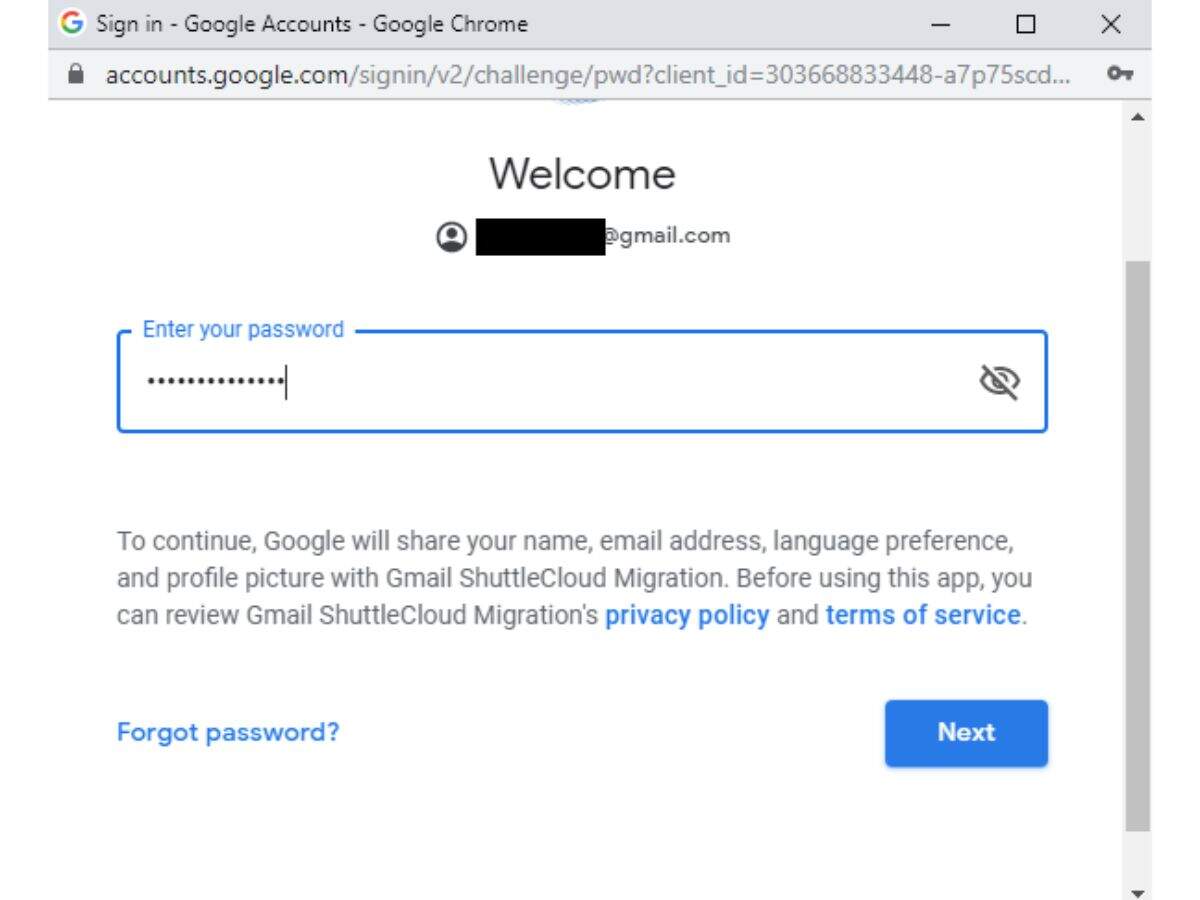Minimize the Chrome sign-in window
The image size is (1200, 900).
[941, 24]
